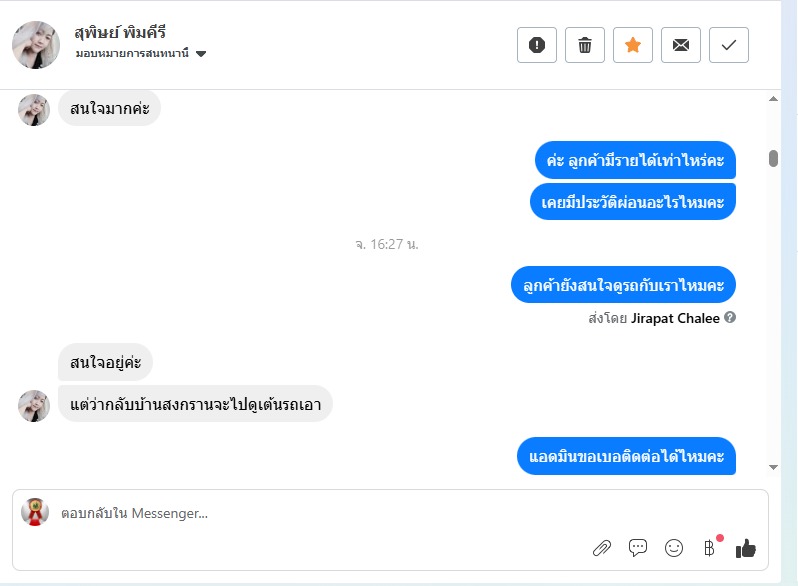Click the chat scrollbar thumb
The image size is (798, 586).
[773, 158]
